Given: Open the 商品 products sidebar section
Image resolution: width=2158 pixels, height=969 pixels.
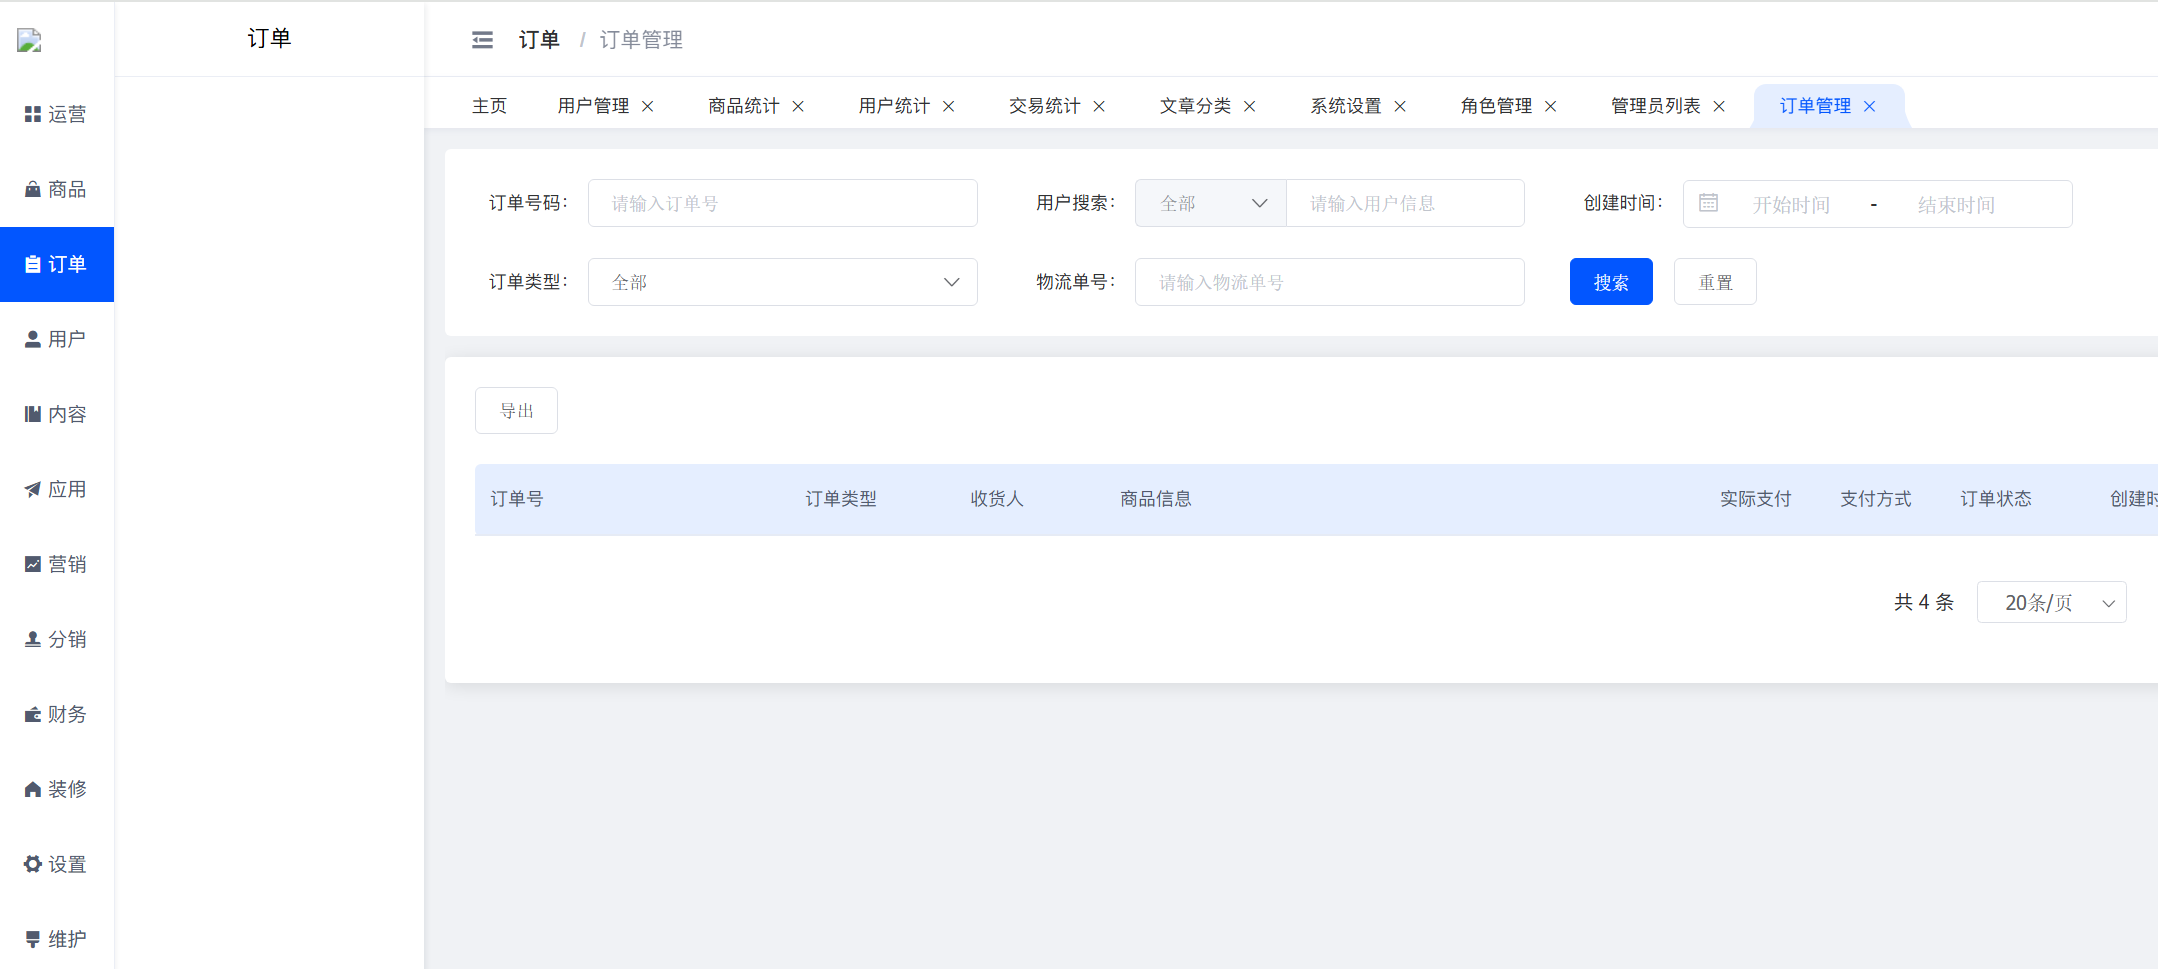Looking at the screenshot, I should pyautogui.click(x=56, y=190).
